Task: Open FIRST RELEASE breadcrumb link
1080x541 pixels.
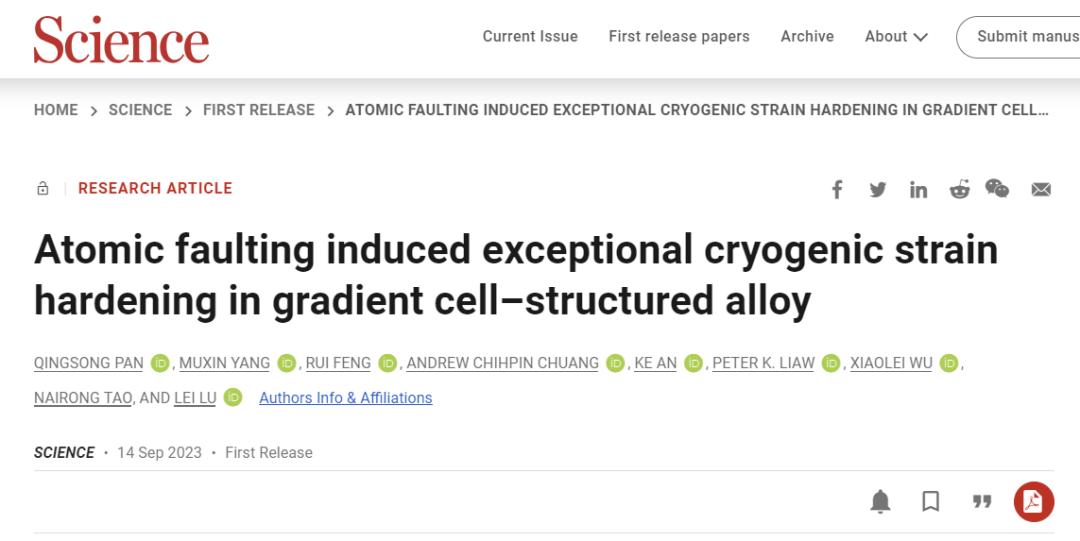Action: click(259, 110)
